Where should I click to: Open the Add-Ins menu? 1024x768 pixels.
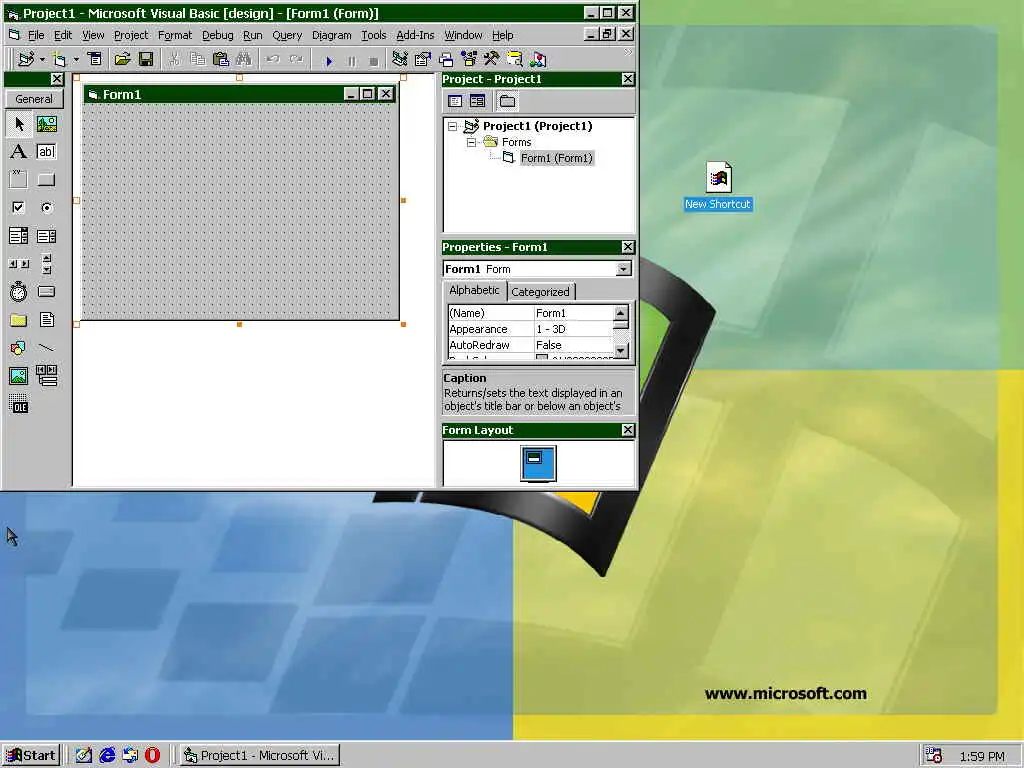415,35
